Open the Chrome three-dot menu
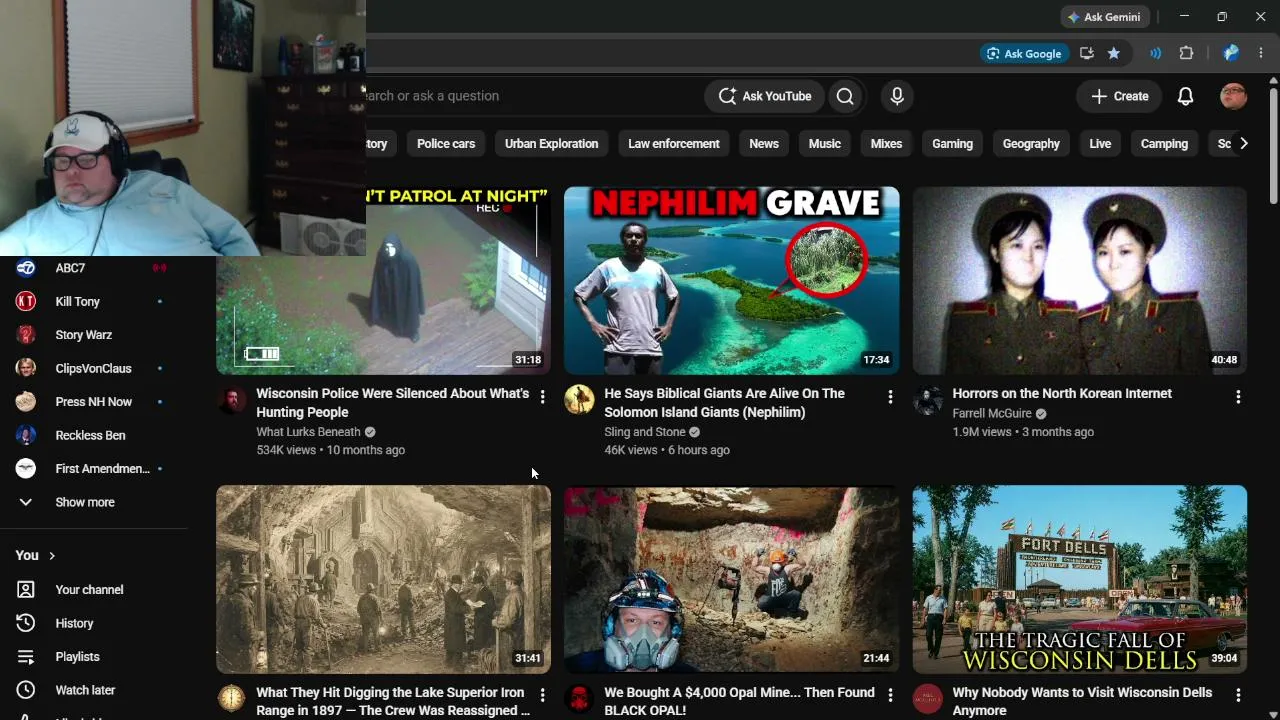 click(1261, 53)
